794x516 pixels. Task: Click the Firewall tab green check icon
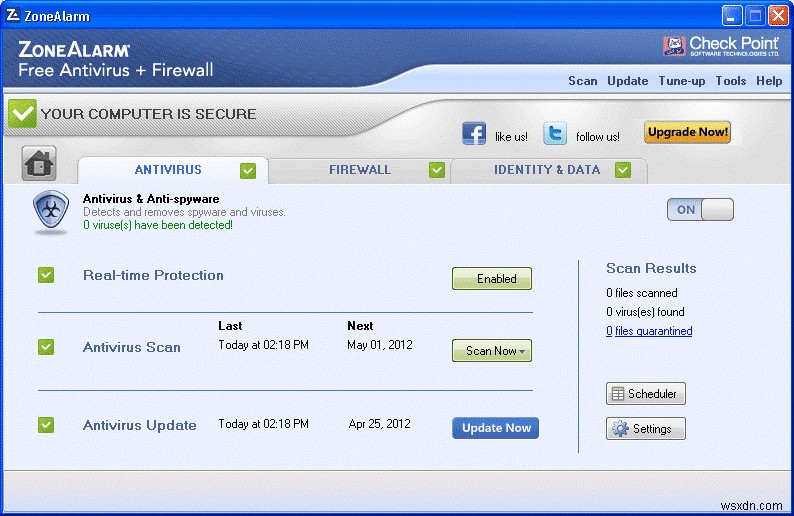point(436,170)
